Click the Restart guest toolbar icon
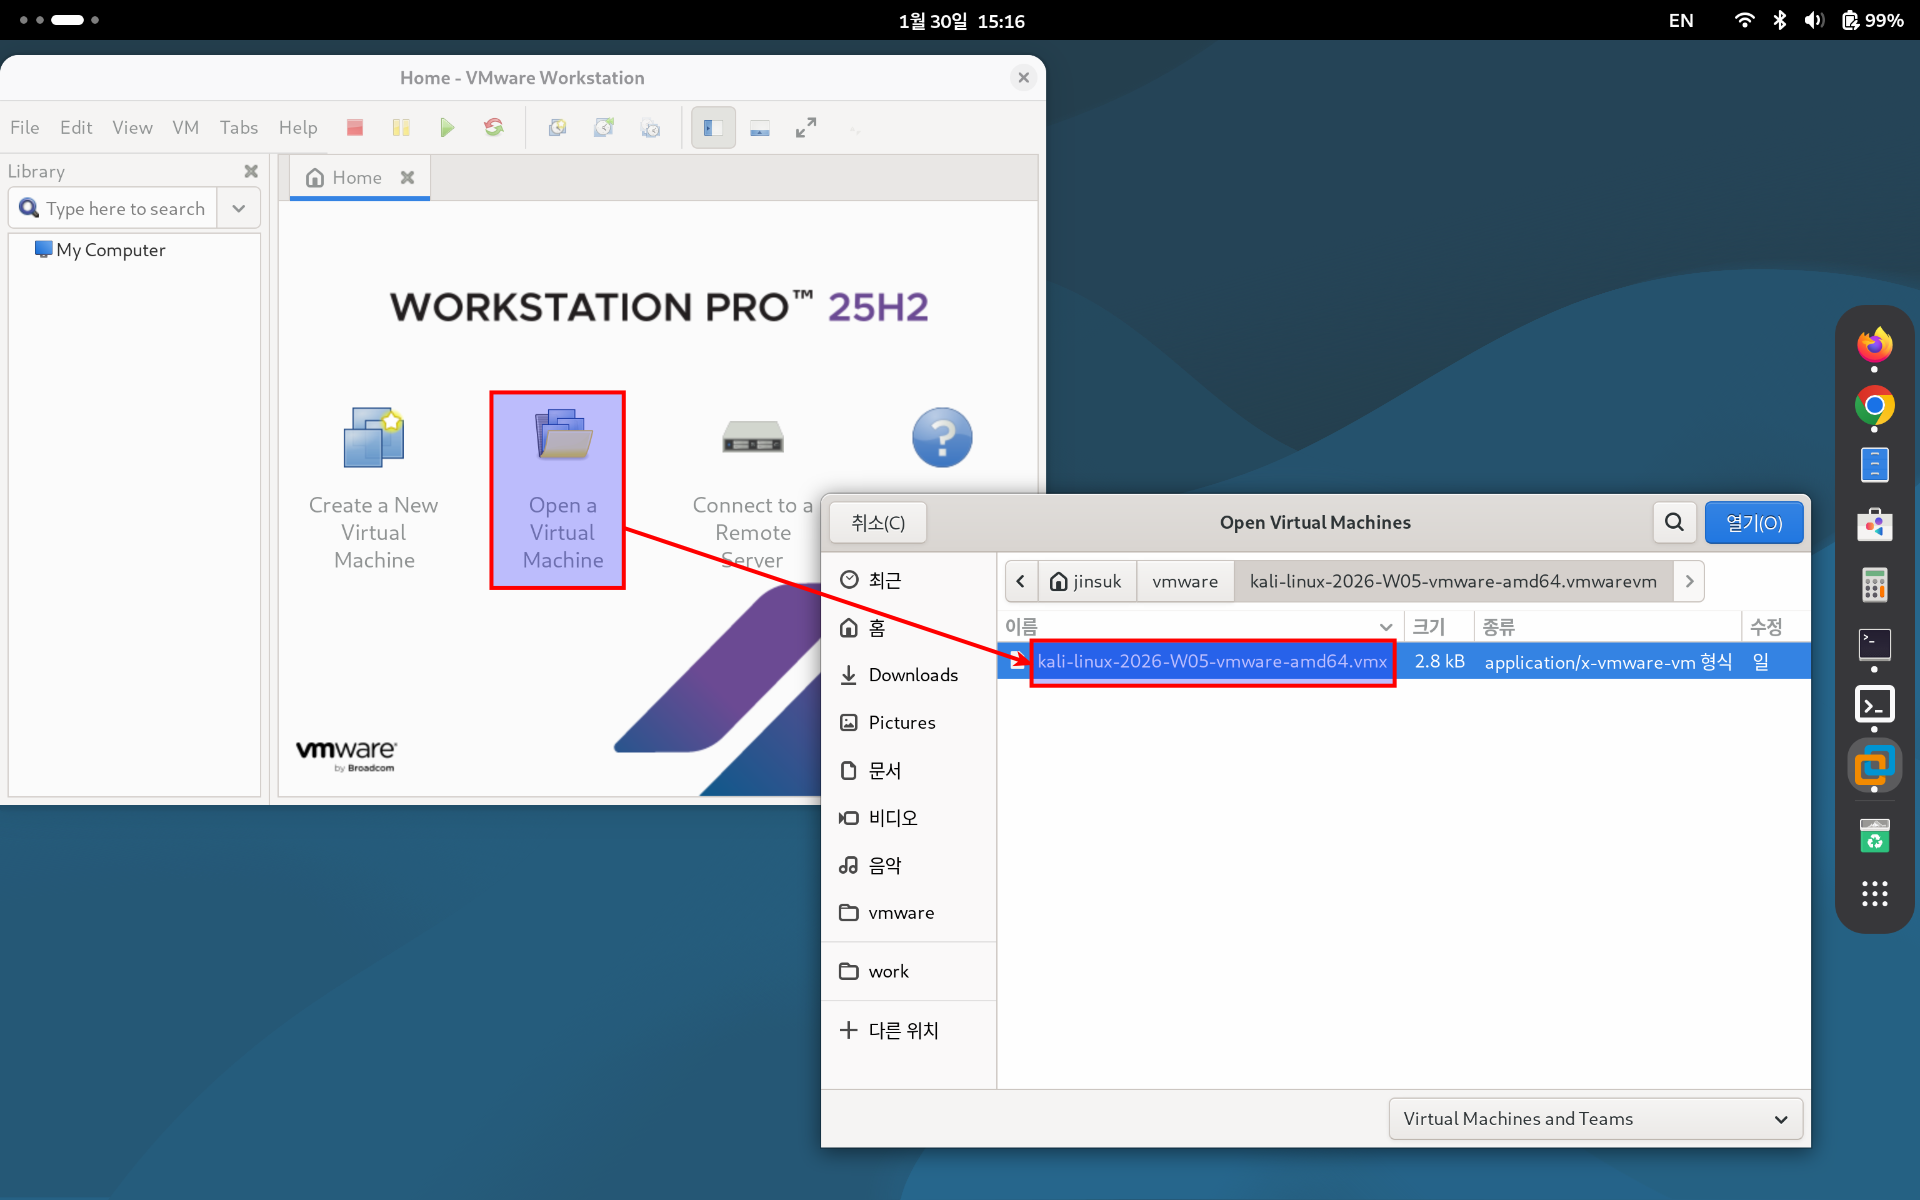The height and width of the screenshot is (1200, 1920). click(x=494, y=127)
